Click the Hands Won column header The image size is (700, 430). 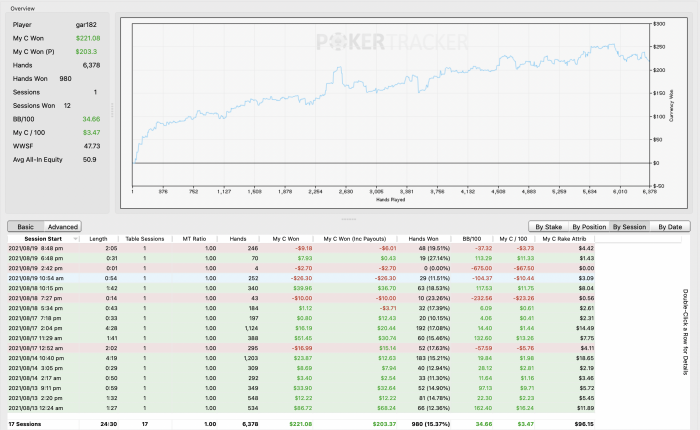click(x=423, y=239)
